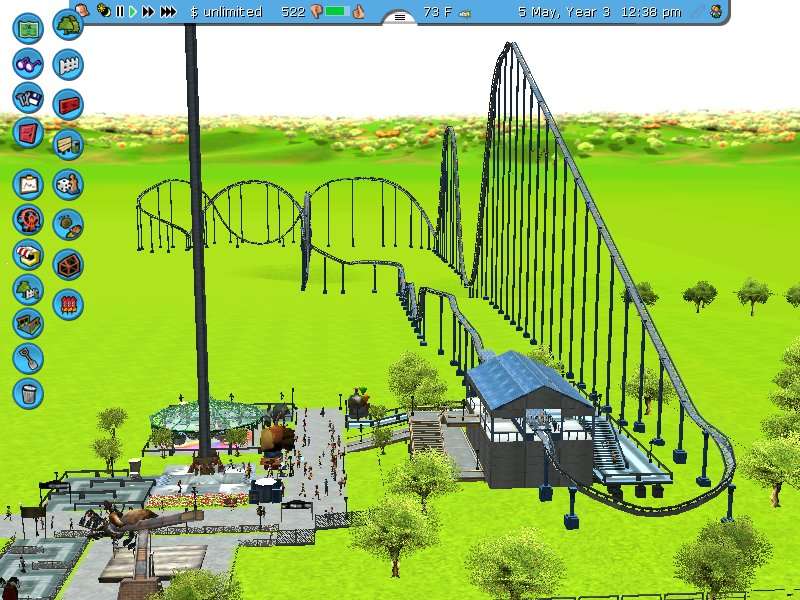The image size is (800, 600).
Task: Click the green park rating bar
Action: [x=336, y=12]
